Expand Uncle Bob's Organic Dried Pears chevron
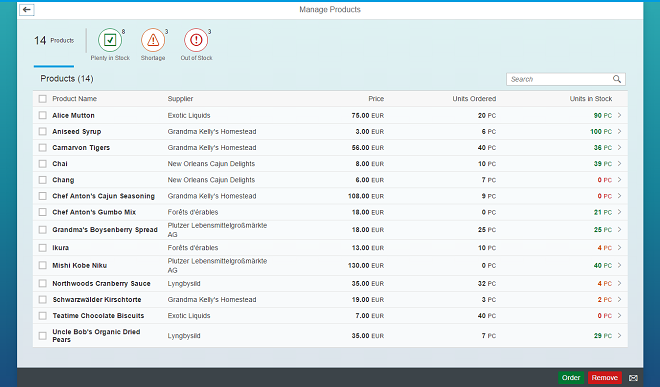The image size is (660, 387). tap(620, 336)
